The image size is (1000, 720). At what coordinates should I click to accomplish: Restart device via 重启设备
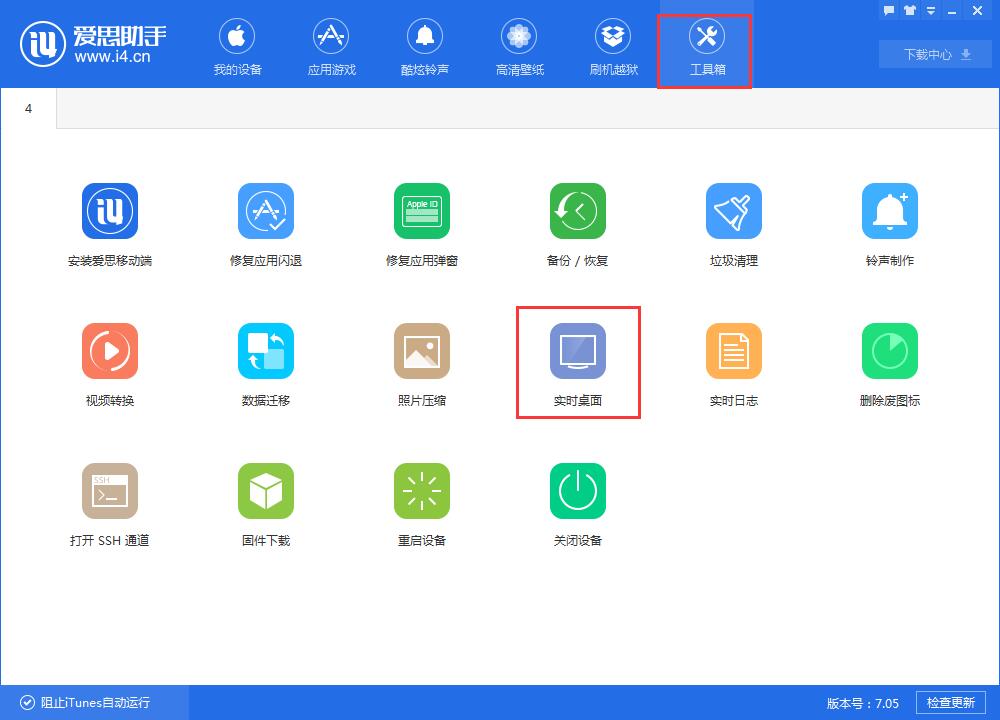pos(422,502)
